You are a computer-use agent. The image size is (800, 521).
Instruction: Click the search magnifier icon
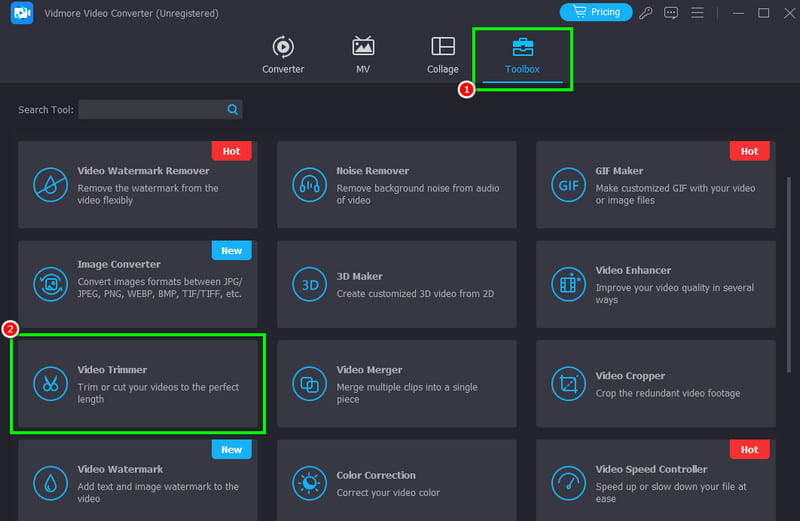click(233, 110)
